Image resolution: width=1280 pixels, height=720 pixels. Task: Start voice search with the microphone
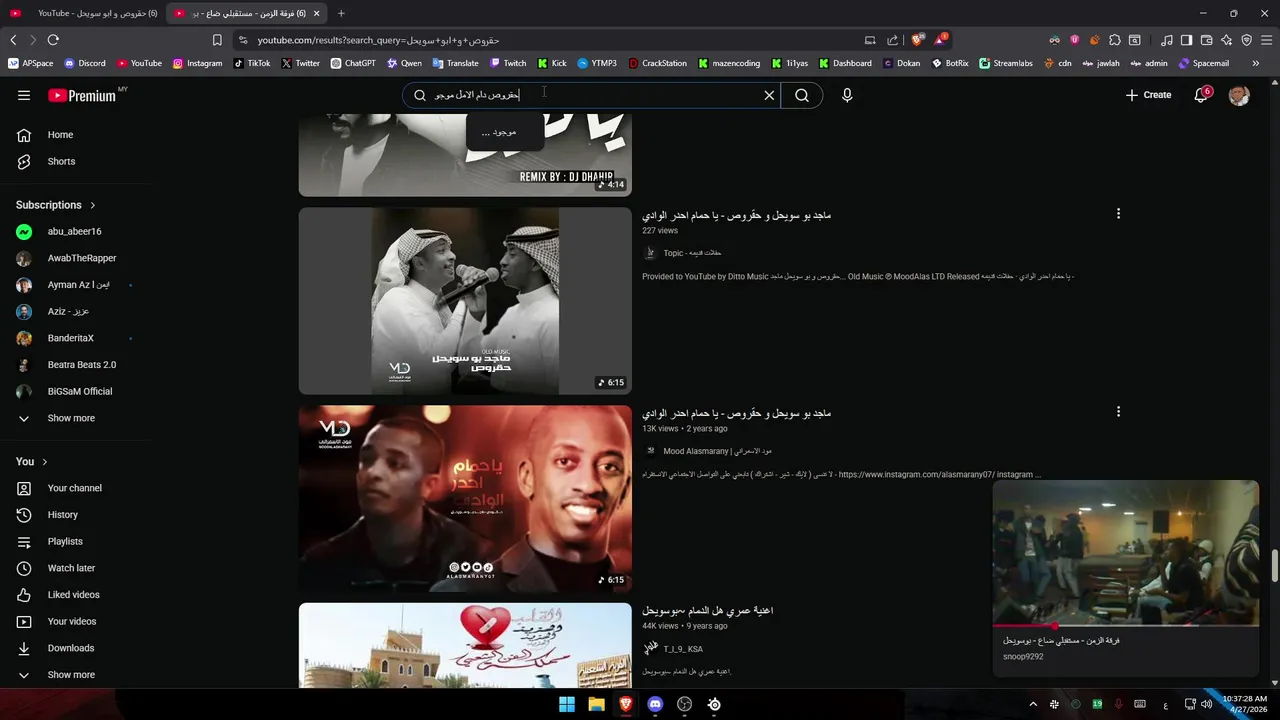click(847, 95)
